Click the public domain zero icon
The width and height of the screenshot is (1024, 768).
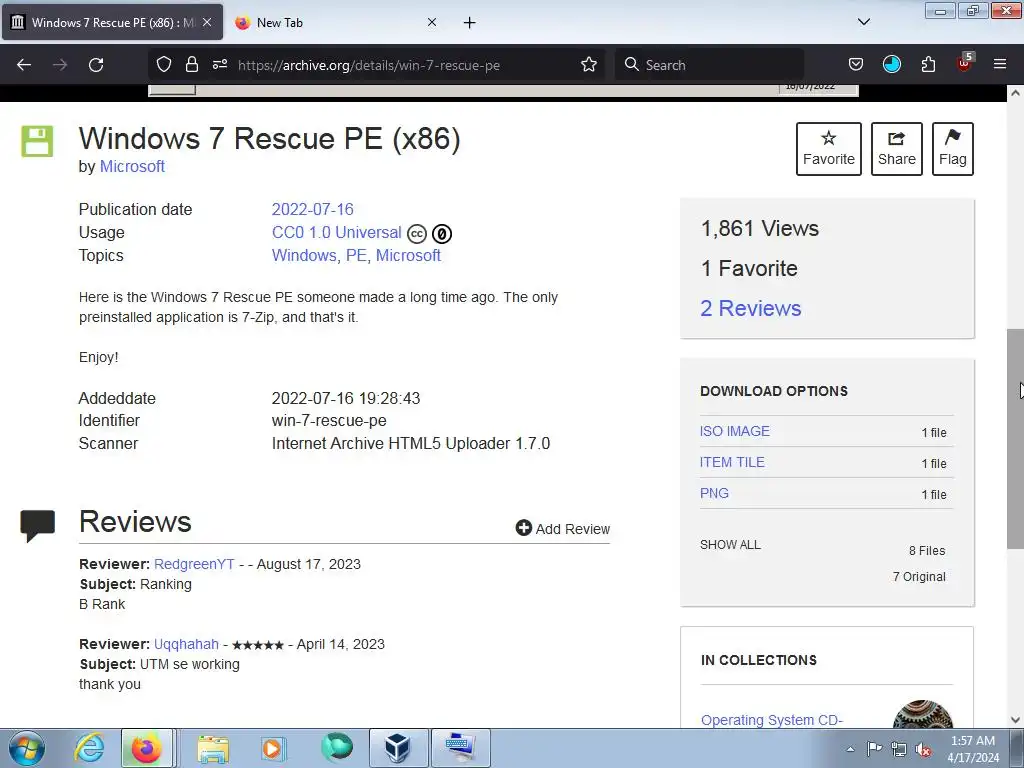point(442,234)
